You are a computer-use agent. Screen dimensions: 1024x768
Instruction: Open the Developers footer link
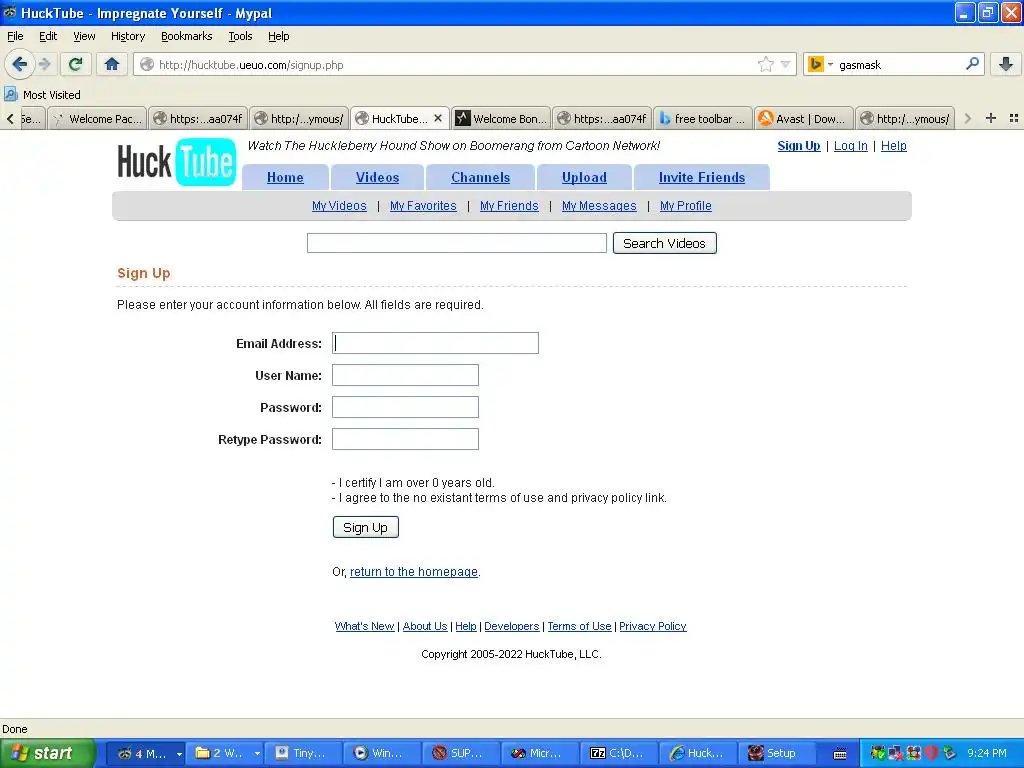511,626
